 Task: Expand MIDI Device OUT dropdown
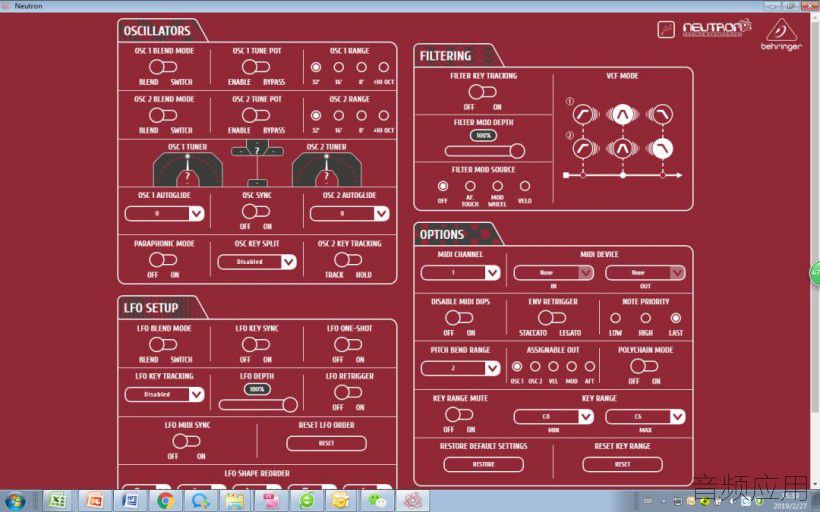[645, 272]
